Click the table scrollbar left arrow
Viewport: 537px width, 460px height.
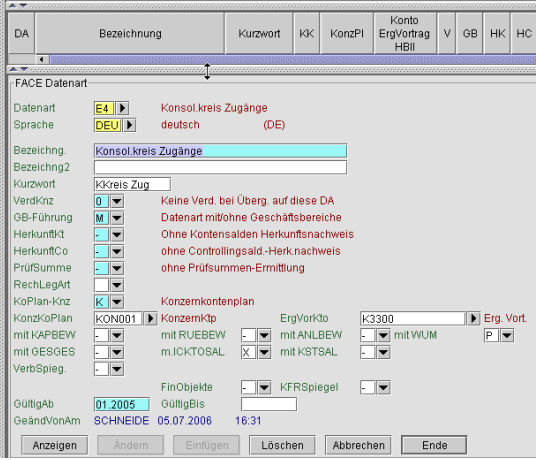tap(42, 60)
